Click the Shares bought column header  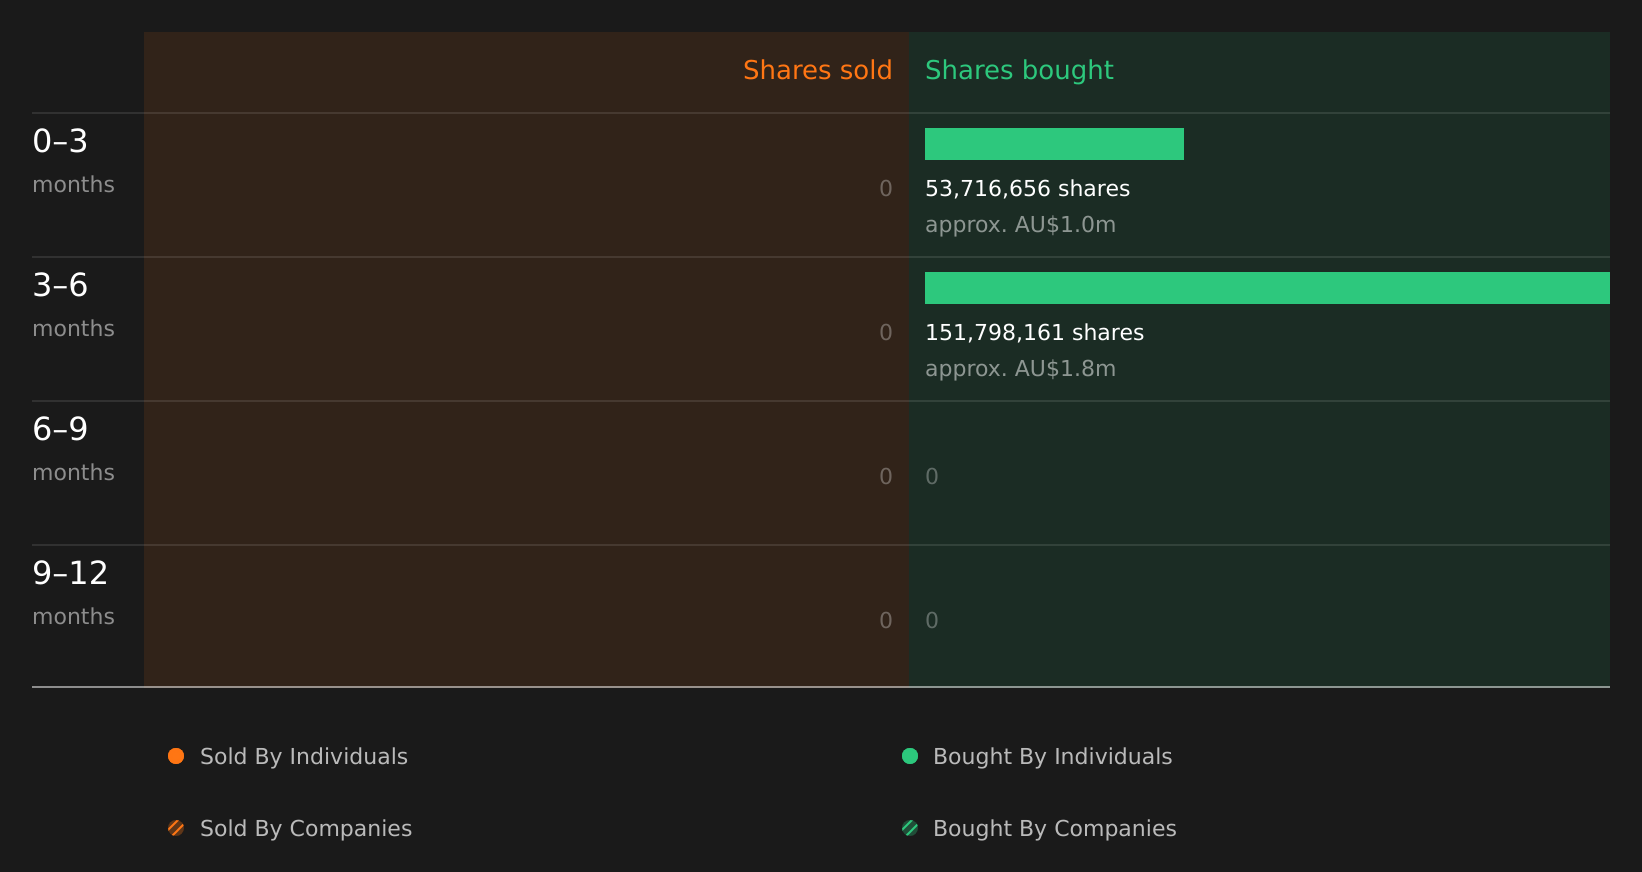click(1019, 70)
